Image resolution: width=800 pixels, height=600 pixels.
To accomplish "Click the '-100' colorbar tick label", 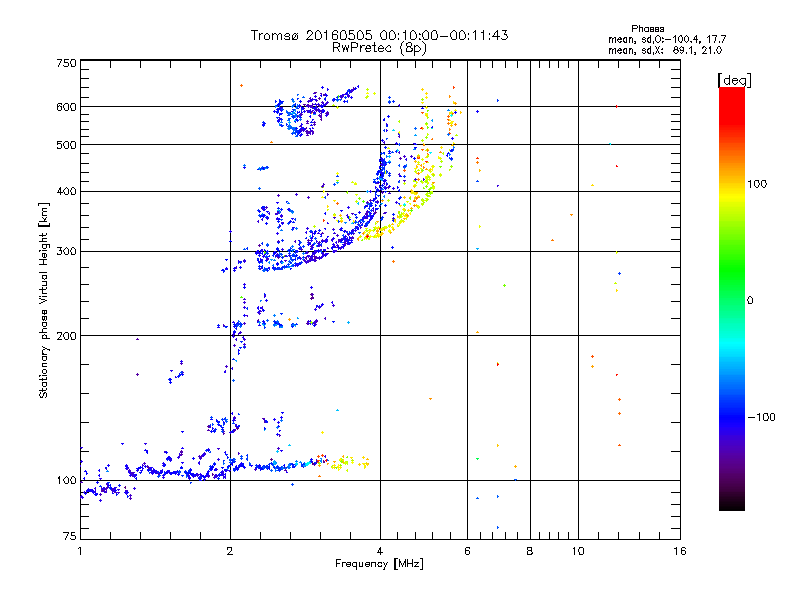I will (761, 417).
